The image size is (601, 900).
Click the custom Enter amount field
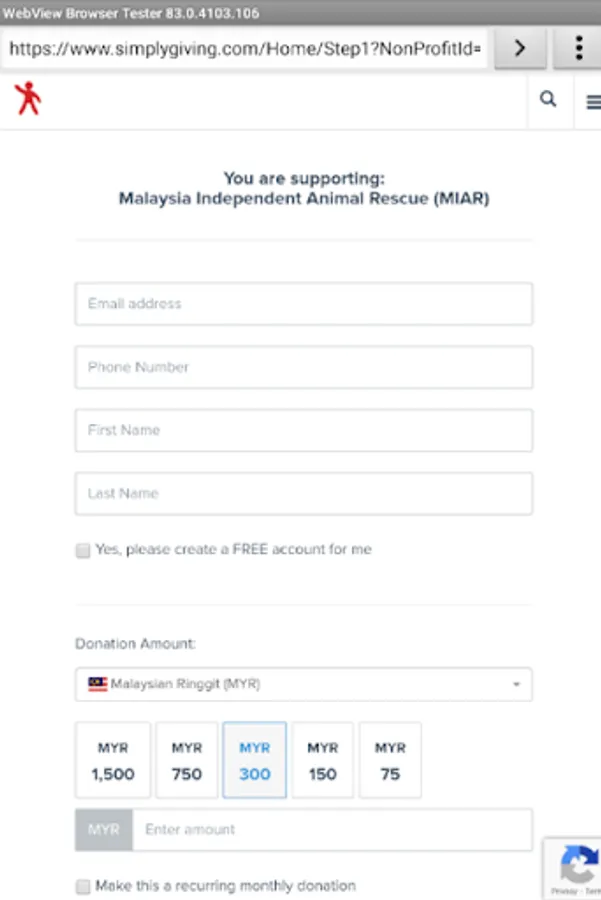click(332, 829)
